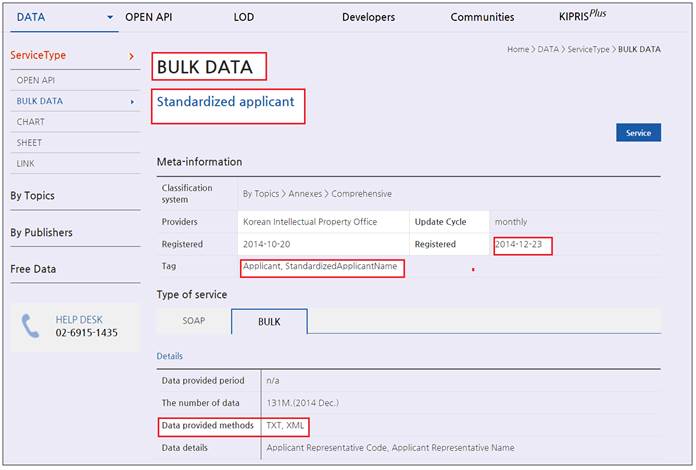
Task: Click the Applicant, StandardizedApplicantName tag text
Action: pyautogui.click(x=320, y=266)
